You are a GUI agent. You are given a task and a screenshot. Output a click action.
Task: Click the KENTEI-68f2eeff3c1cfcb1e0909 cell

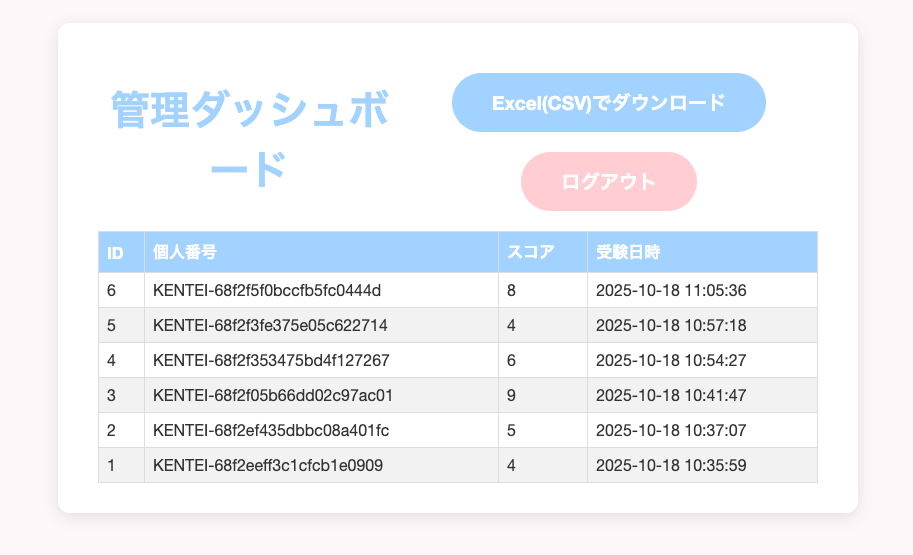tap(267, 465)
